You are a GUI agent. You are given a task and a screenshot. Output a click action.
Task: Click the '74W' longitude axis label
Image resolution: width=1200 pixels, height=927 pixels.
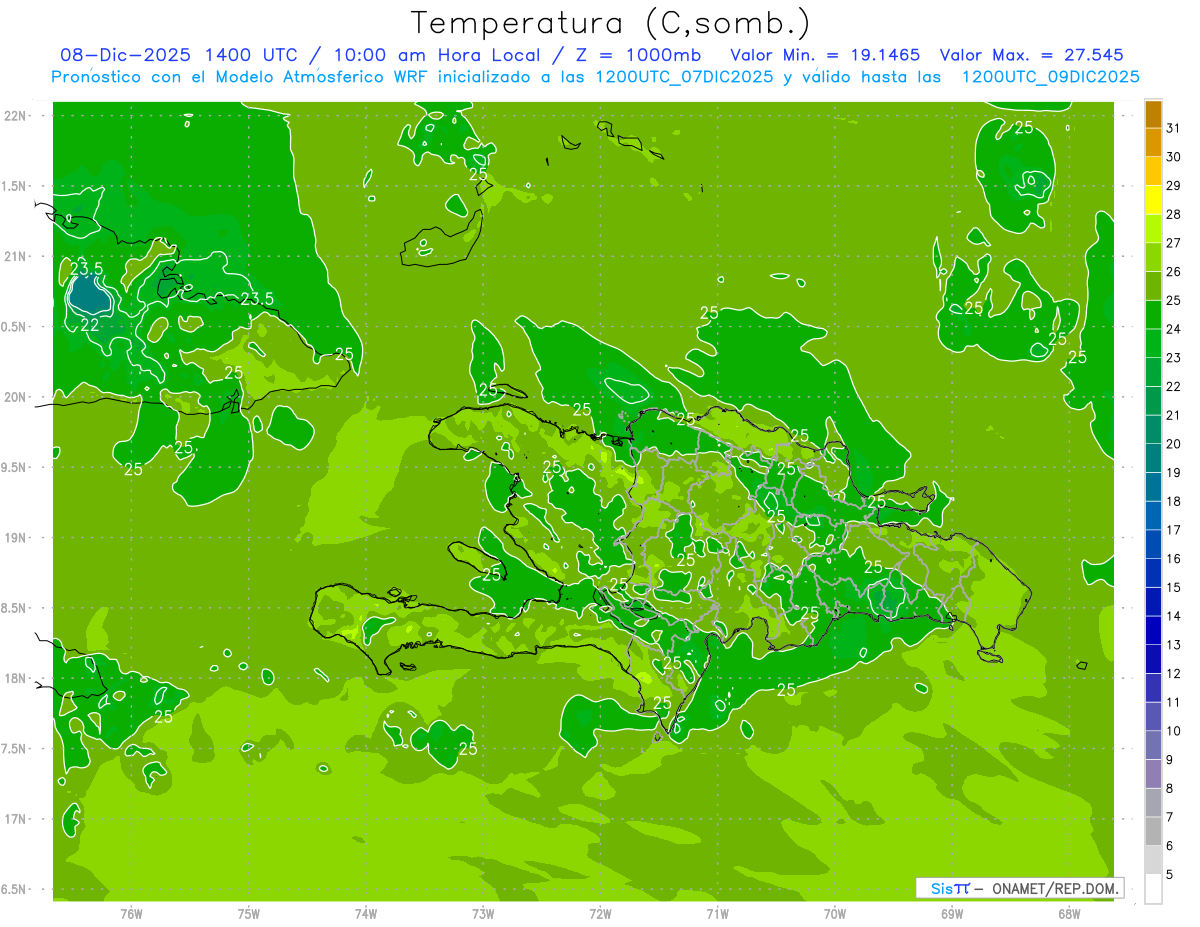pyautogui.click(x=366, y=914)
